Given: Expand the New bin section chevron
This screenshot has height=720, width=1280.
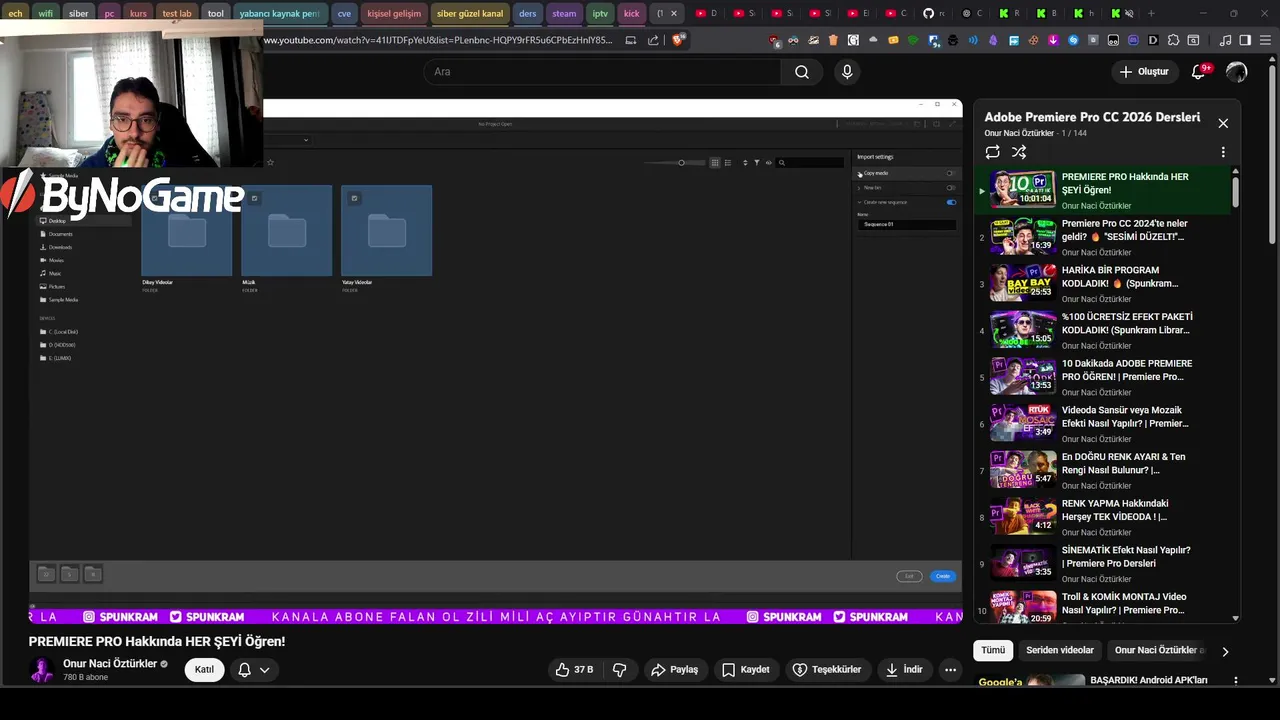Looking at the screenshot, I should point(859,188).
